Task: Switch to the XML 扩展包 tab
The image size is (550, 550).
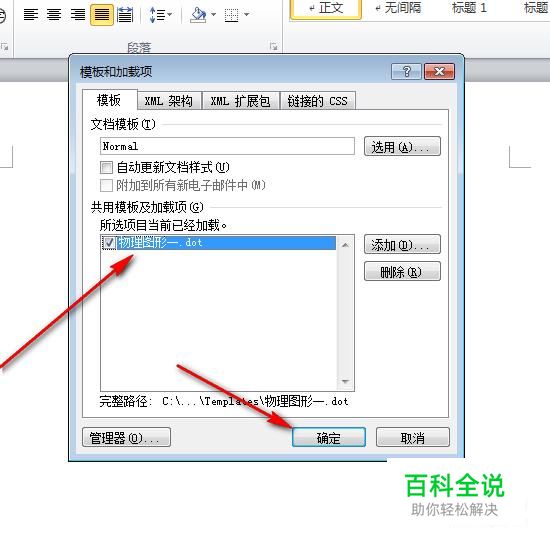Action: coord(241,101)
